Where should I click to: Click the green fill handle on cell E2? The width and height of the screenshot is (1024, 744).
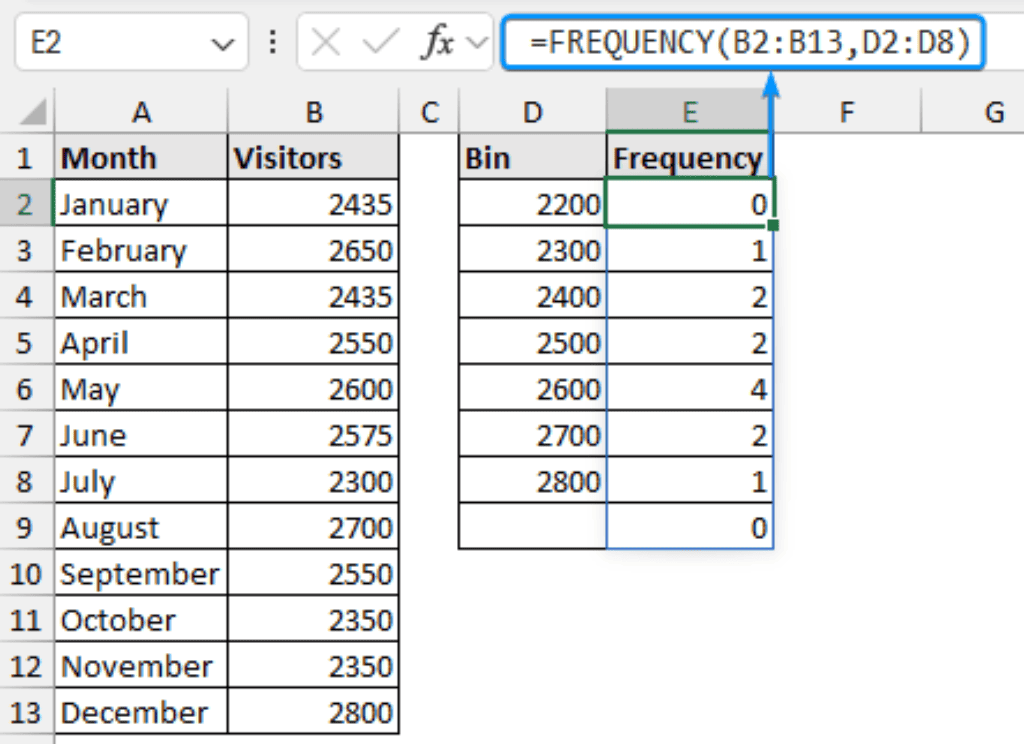(773, 226)
